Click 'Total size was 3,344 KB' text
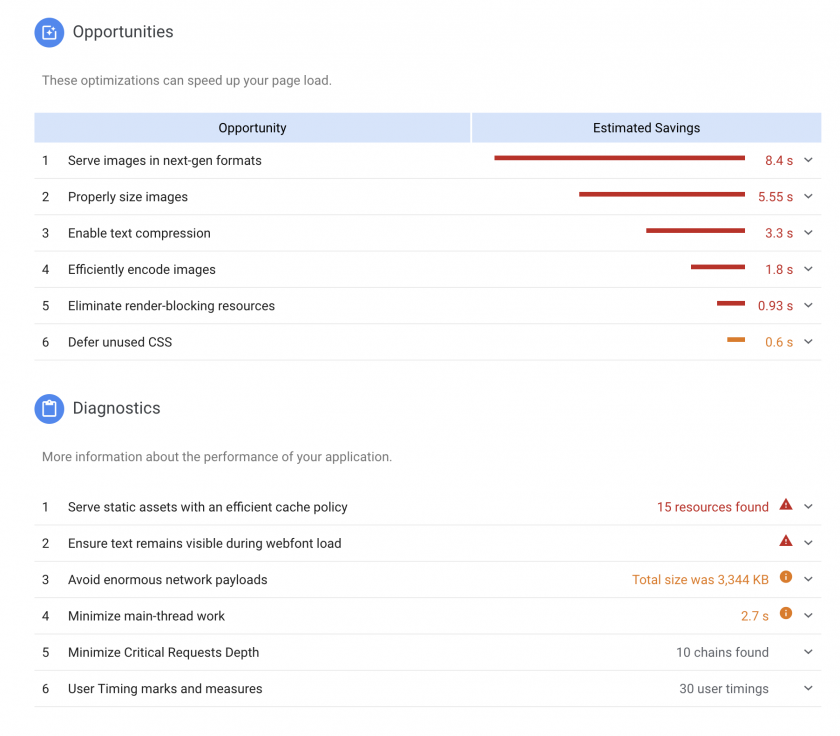Screen dimensions: 840x736 [x=700, y=580]
